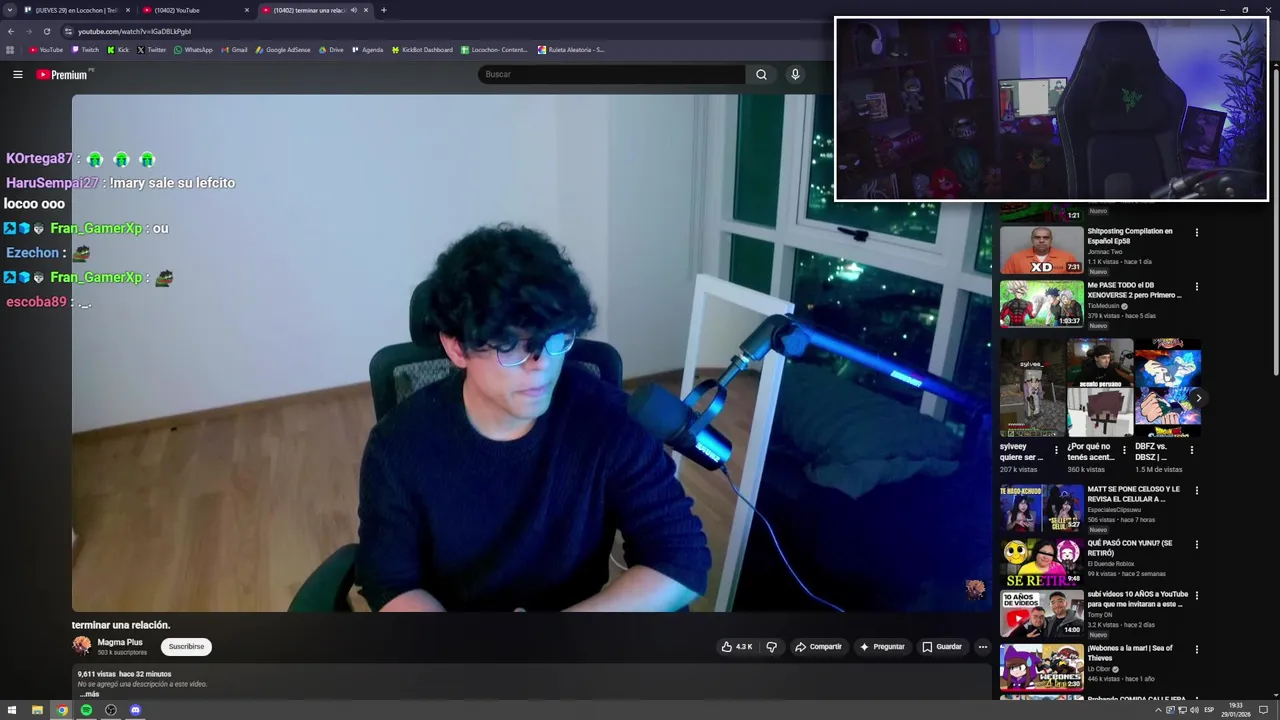Open options for 'subí videos 10 AÑOS' video
This screenshot has height=720, width=1280.
pyautogui.click(x=1196, y=596)
